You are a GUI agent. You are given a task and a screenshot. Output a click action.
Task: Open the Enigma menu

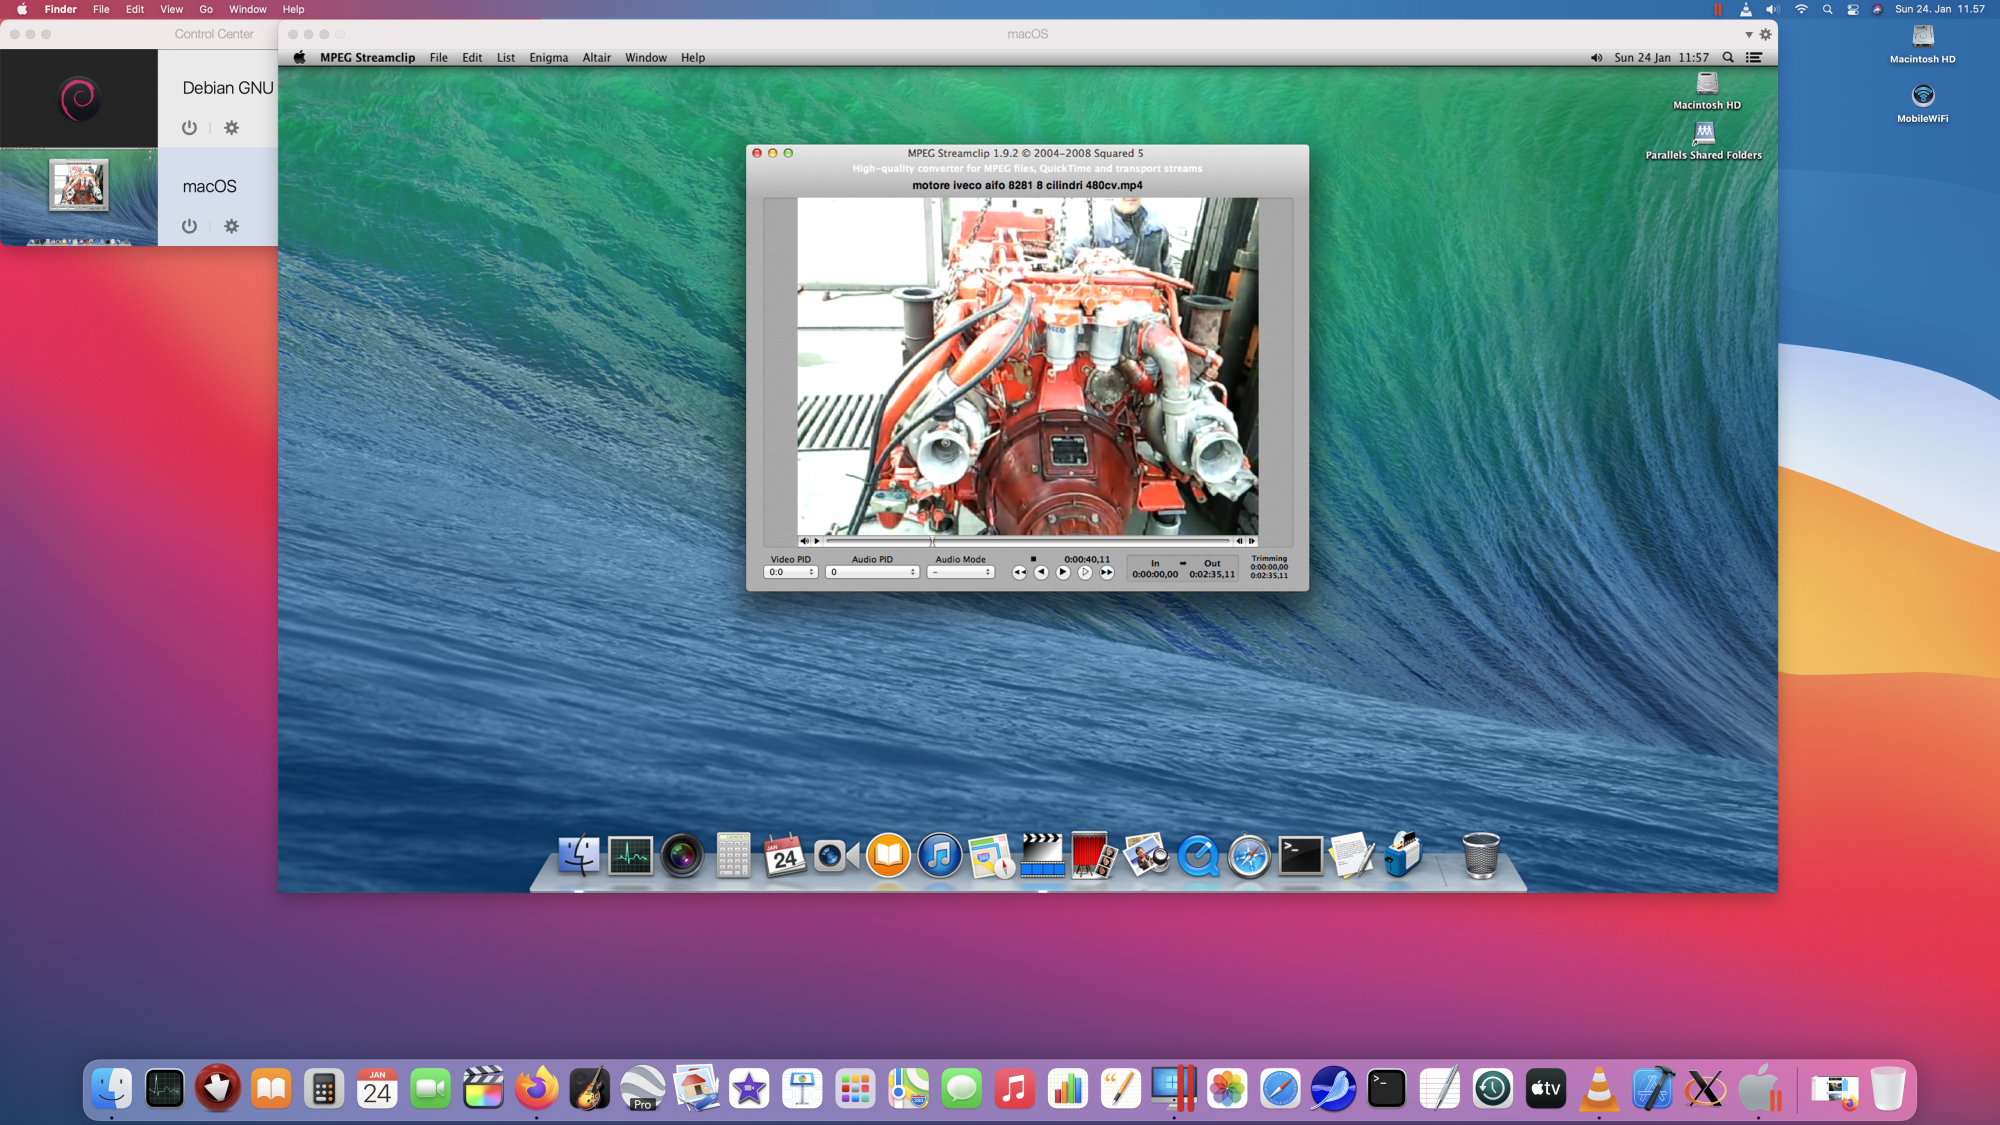click(x=548, y=58)
